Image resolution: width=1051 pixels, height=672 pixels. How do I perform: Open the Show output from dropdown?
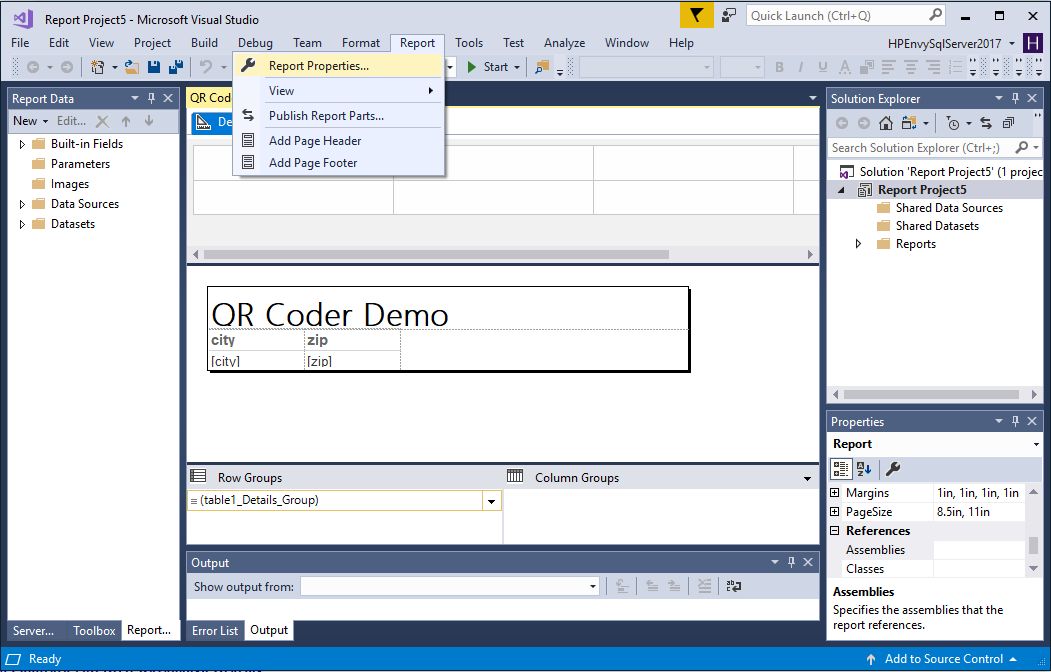593,587
